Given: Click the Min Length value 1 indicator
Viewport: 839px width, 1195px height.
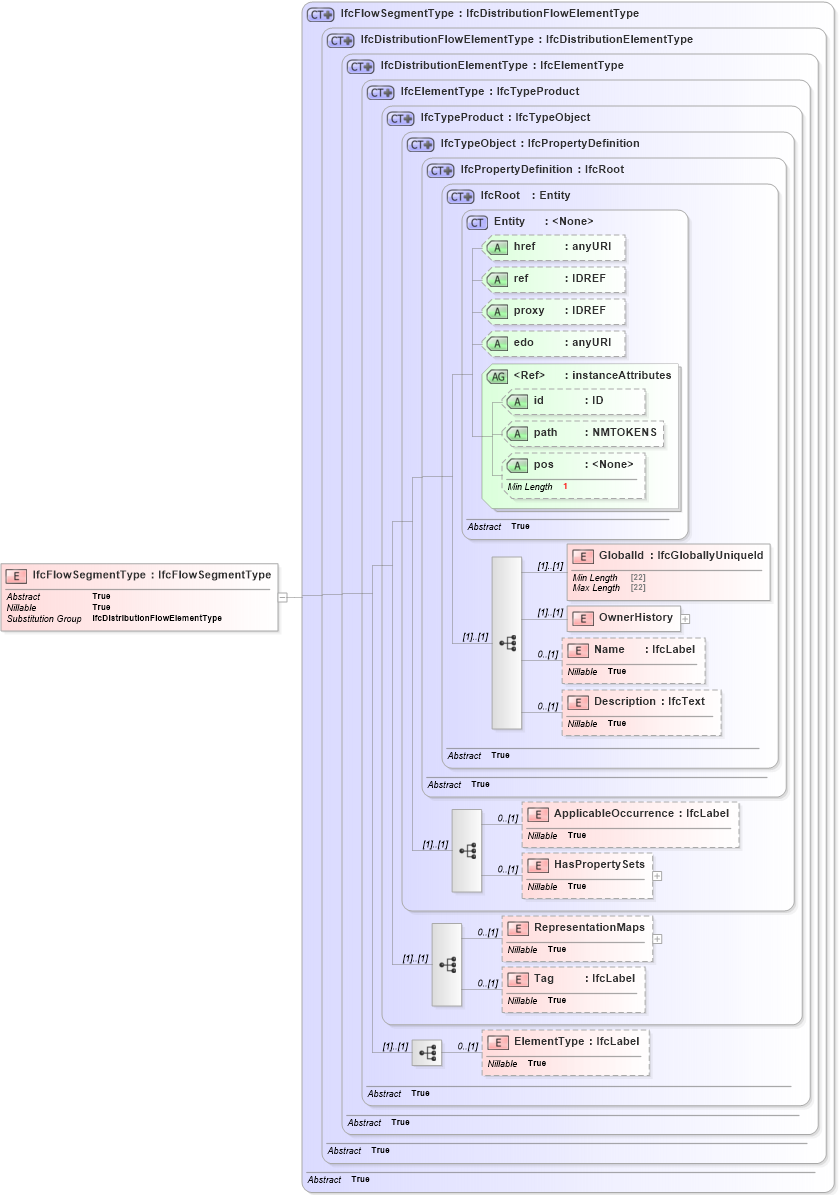Looking at the screenshot, I should pyautogui.click(x=567, y=487).
